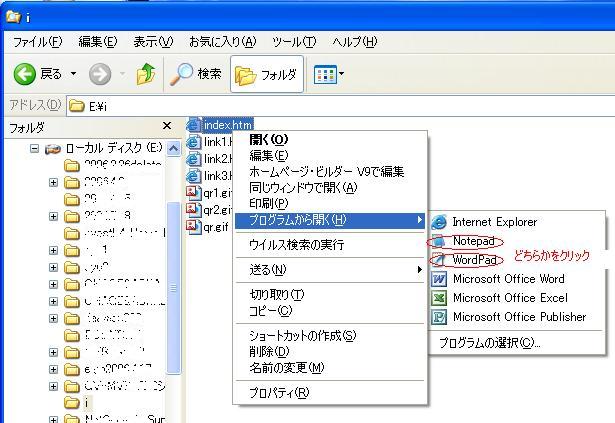
Task: Choose 切り取り(T) in context menu
Action: pyautogui.click(x=330, y=295)
